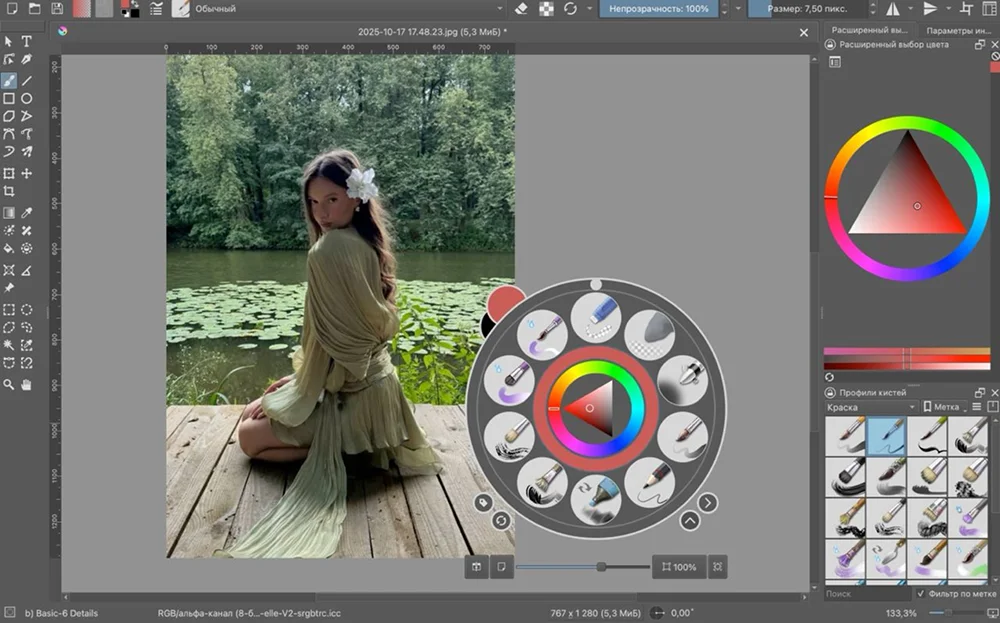Select the Crop tool
The width and height of the screenshot is (1000, 623).
coord(9,191)
